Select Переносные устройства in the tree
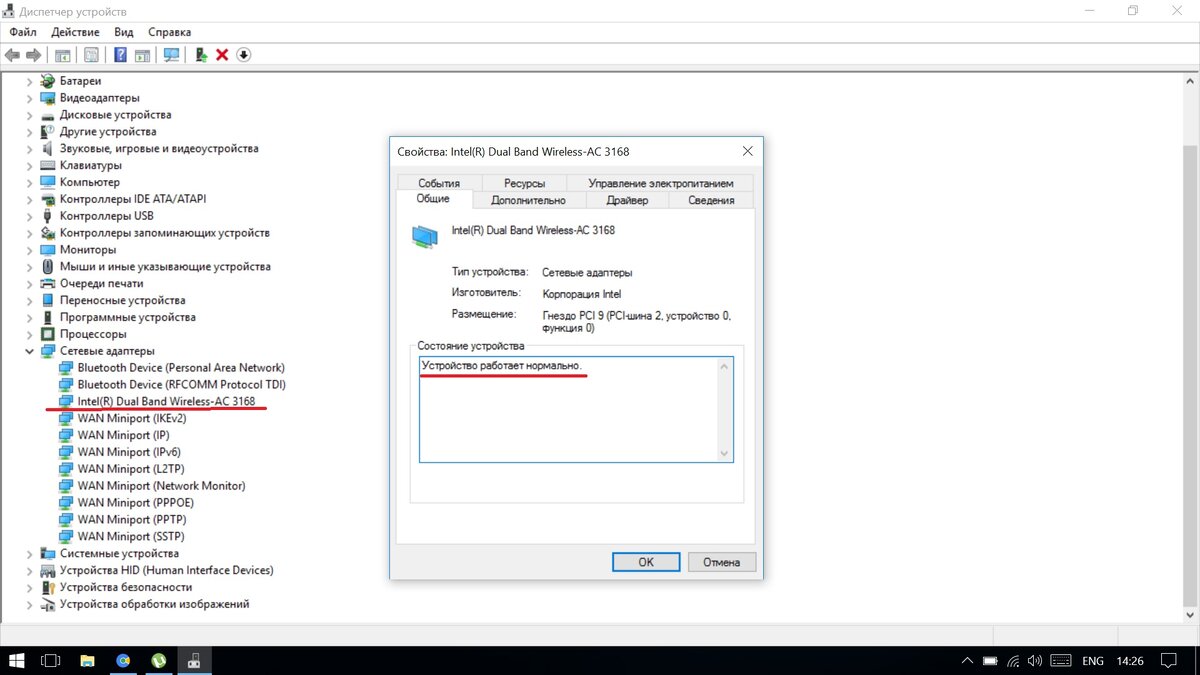1200x675 pixels. click(x=122, y=300)
